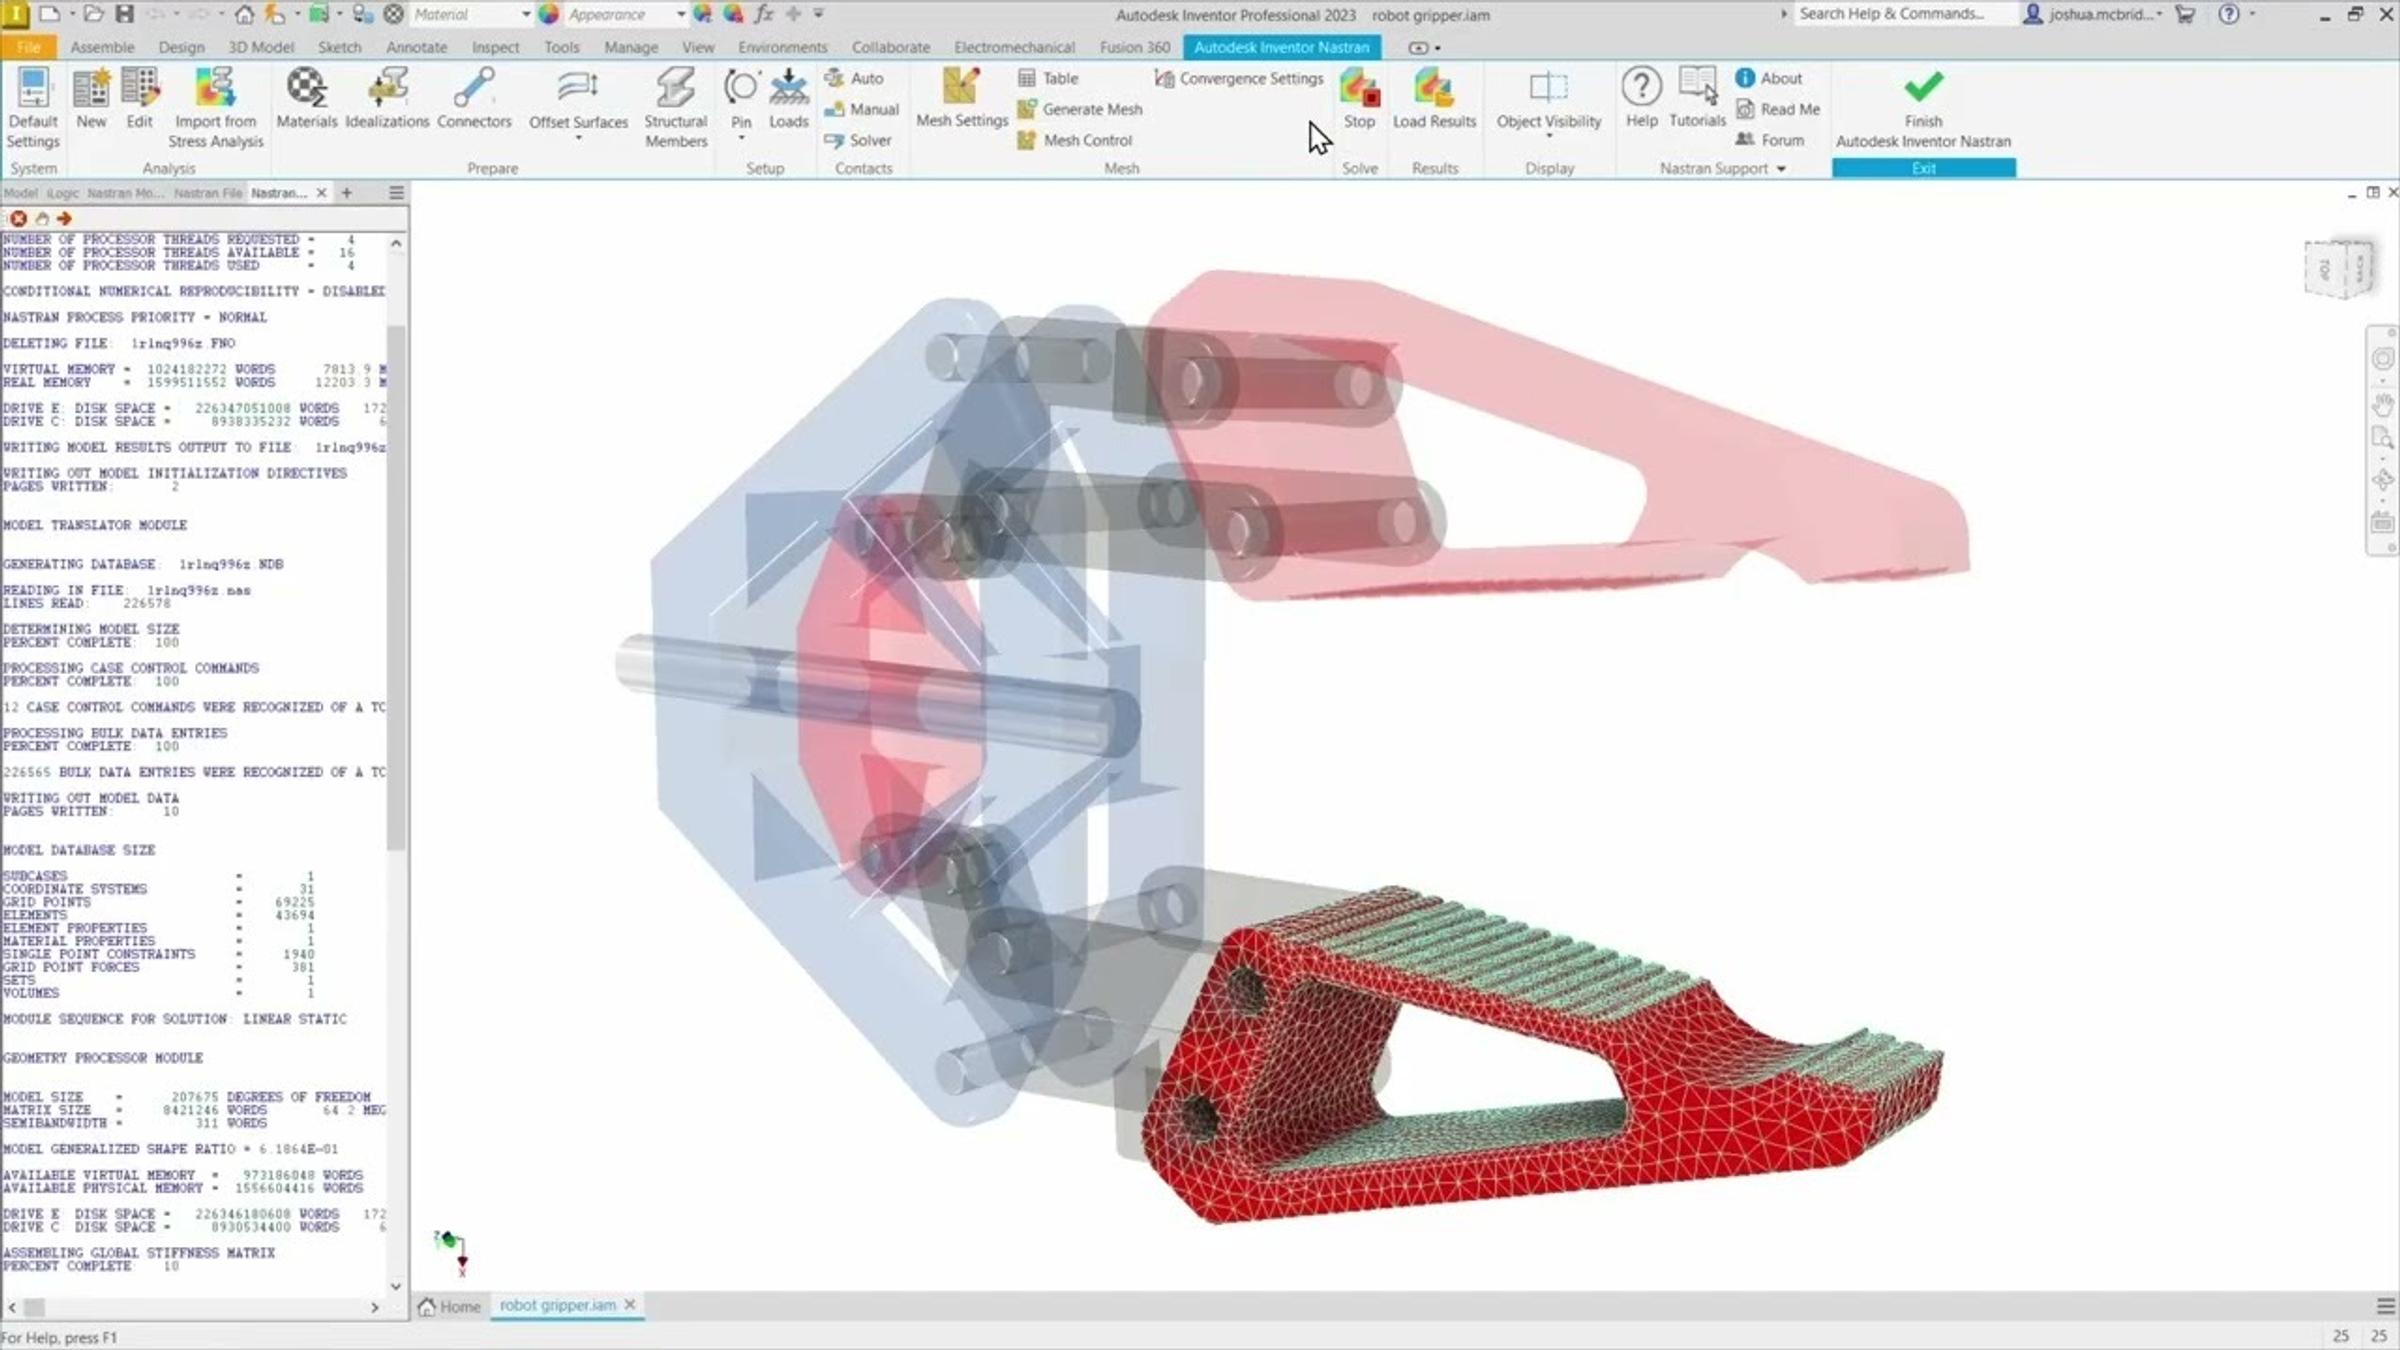Open Mesh Settings
Viewport: 2400px width, 1350px height.
tap(961, 99)
